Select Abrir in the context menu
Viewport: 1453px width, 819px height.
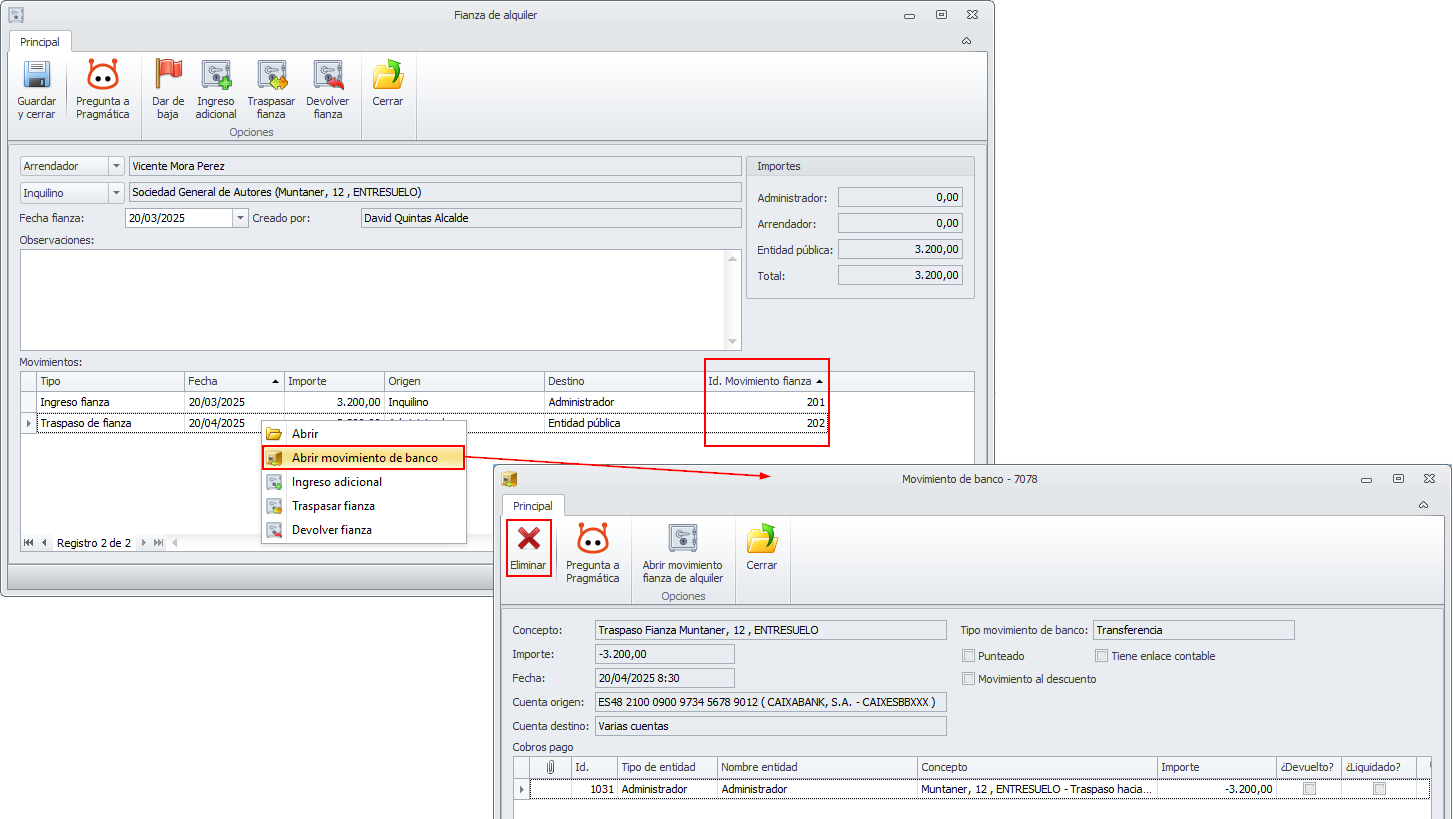pyautogui.click(x=364, y=434)
